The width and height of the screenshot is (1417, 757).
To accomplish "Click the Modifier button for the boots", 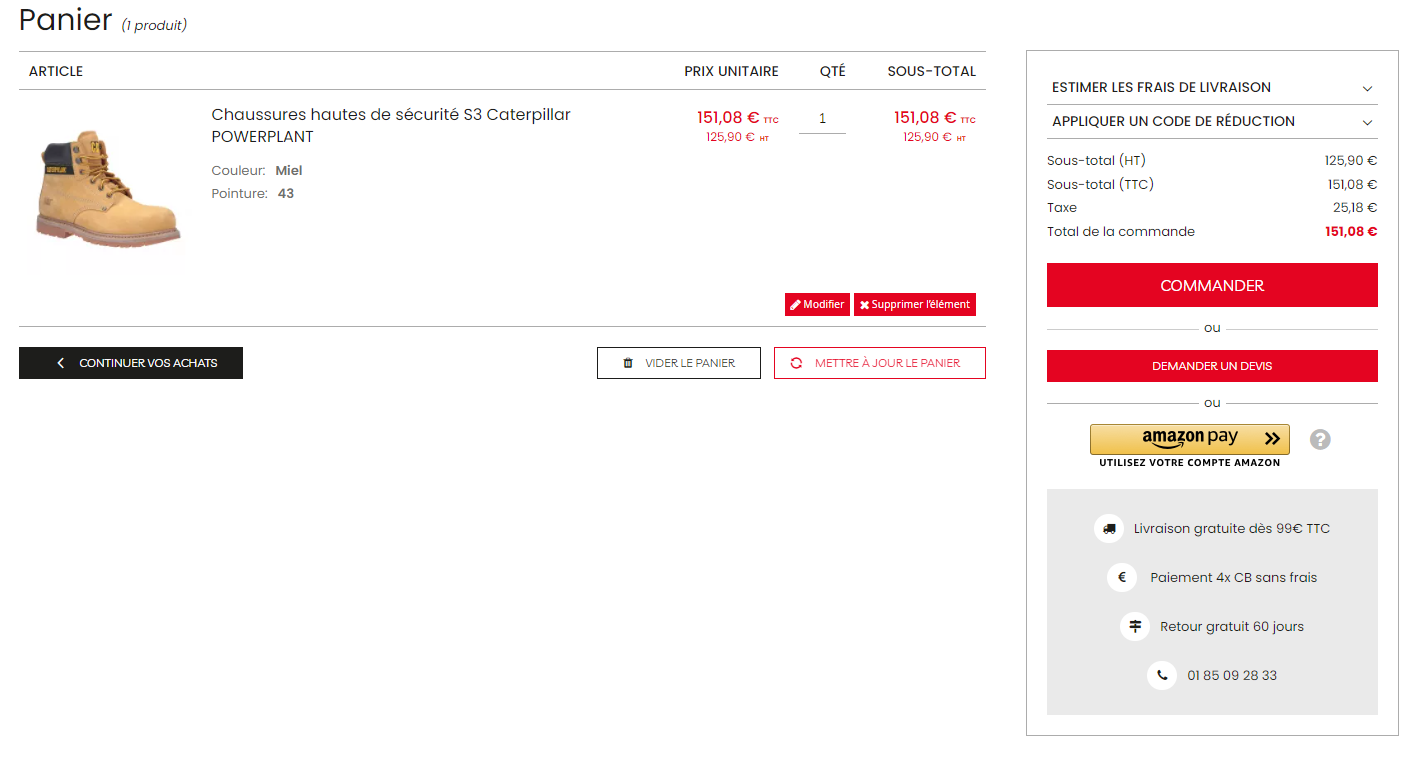I will coord(817,304).
